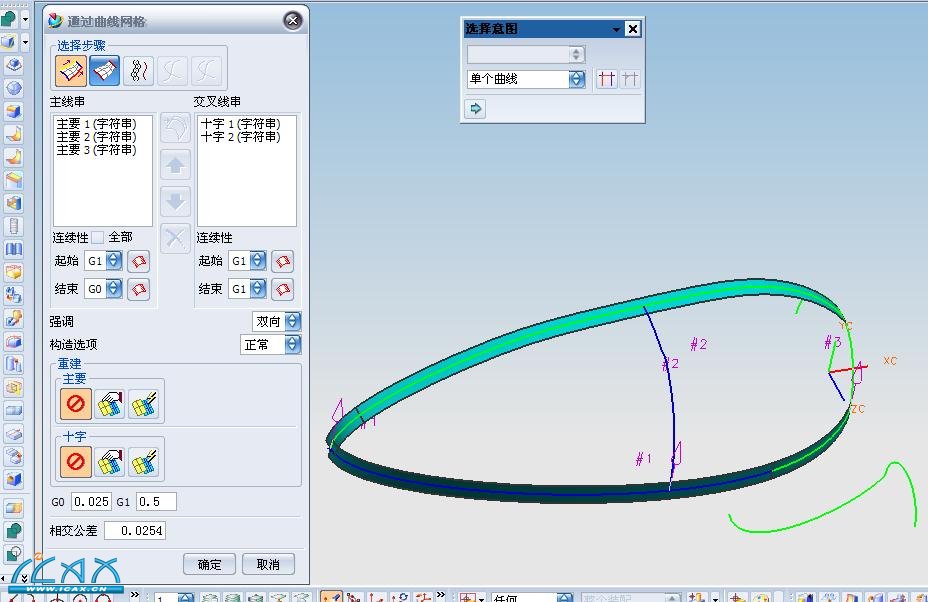Select the cross strings selection step icon

[x=105, y=70]
